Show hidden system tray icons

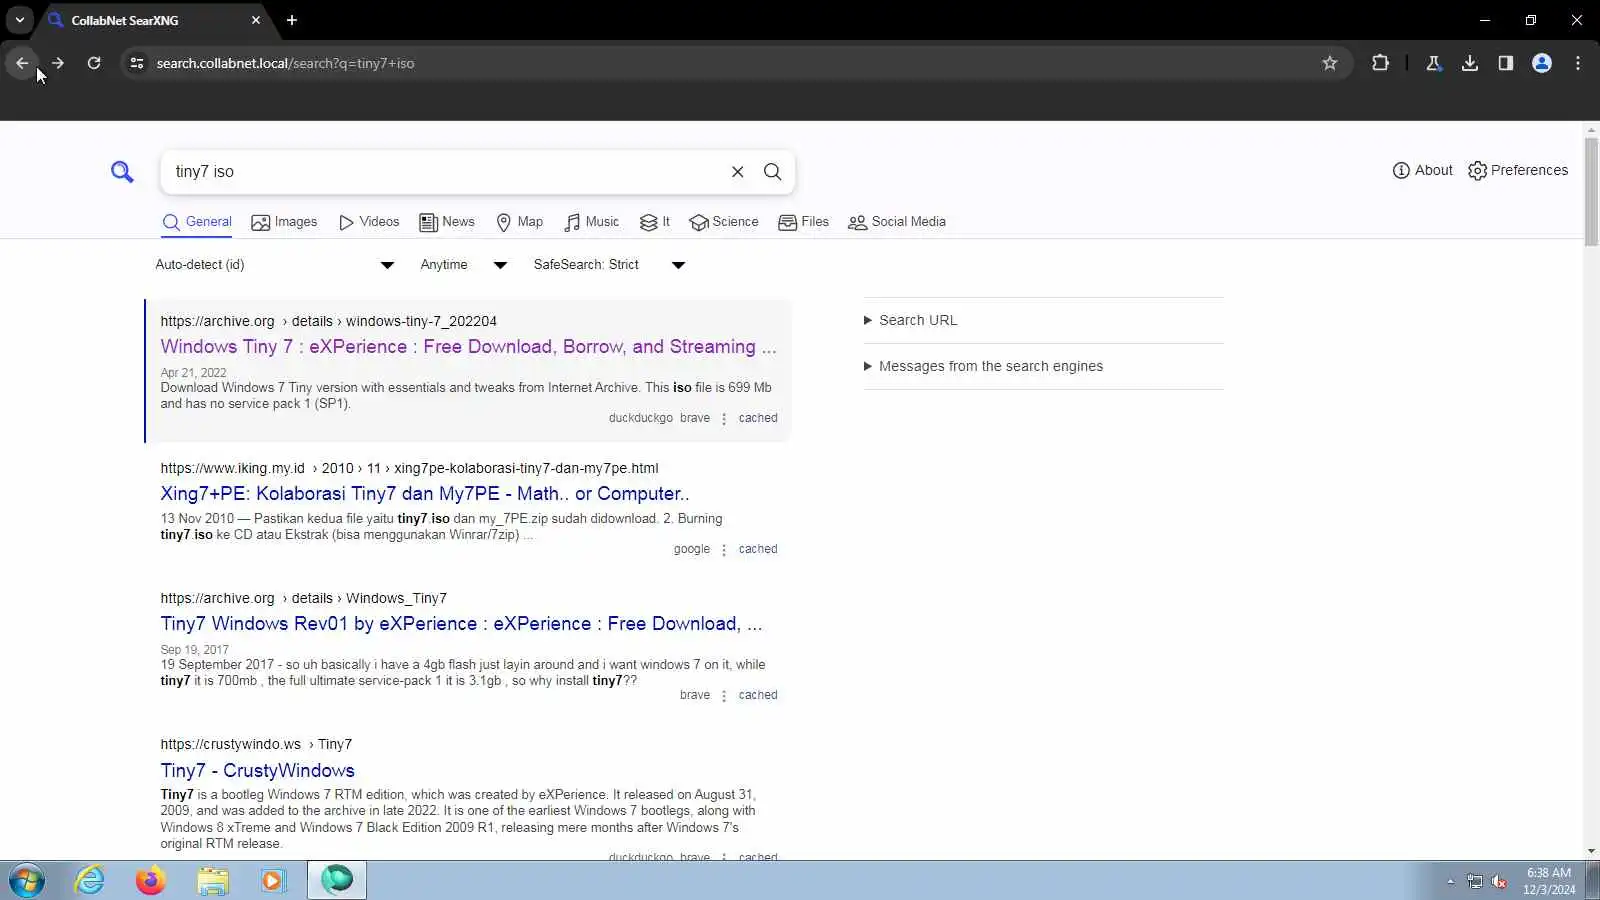point(1450,881)
